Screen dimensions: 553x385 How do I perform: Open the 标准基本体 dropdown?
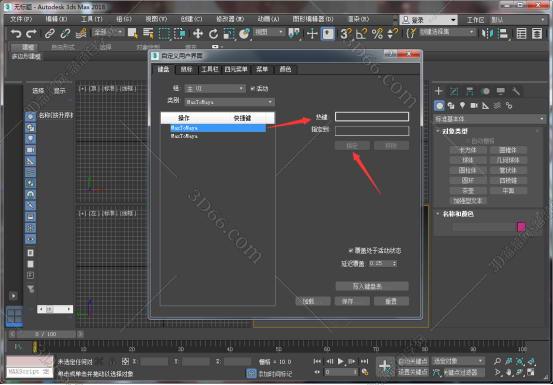click(x=490, y=119)
